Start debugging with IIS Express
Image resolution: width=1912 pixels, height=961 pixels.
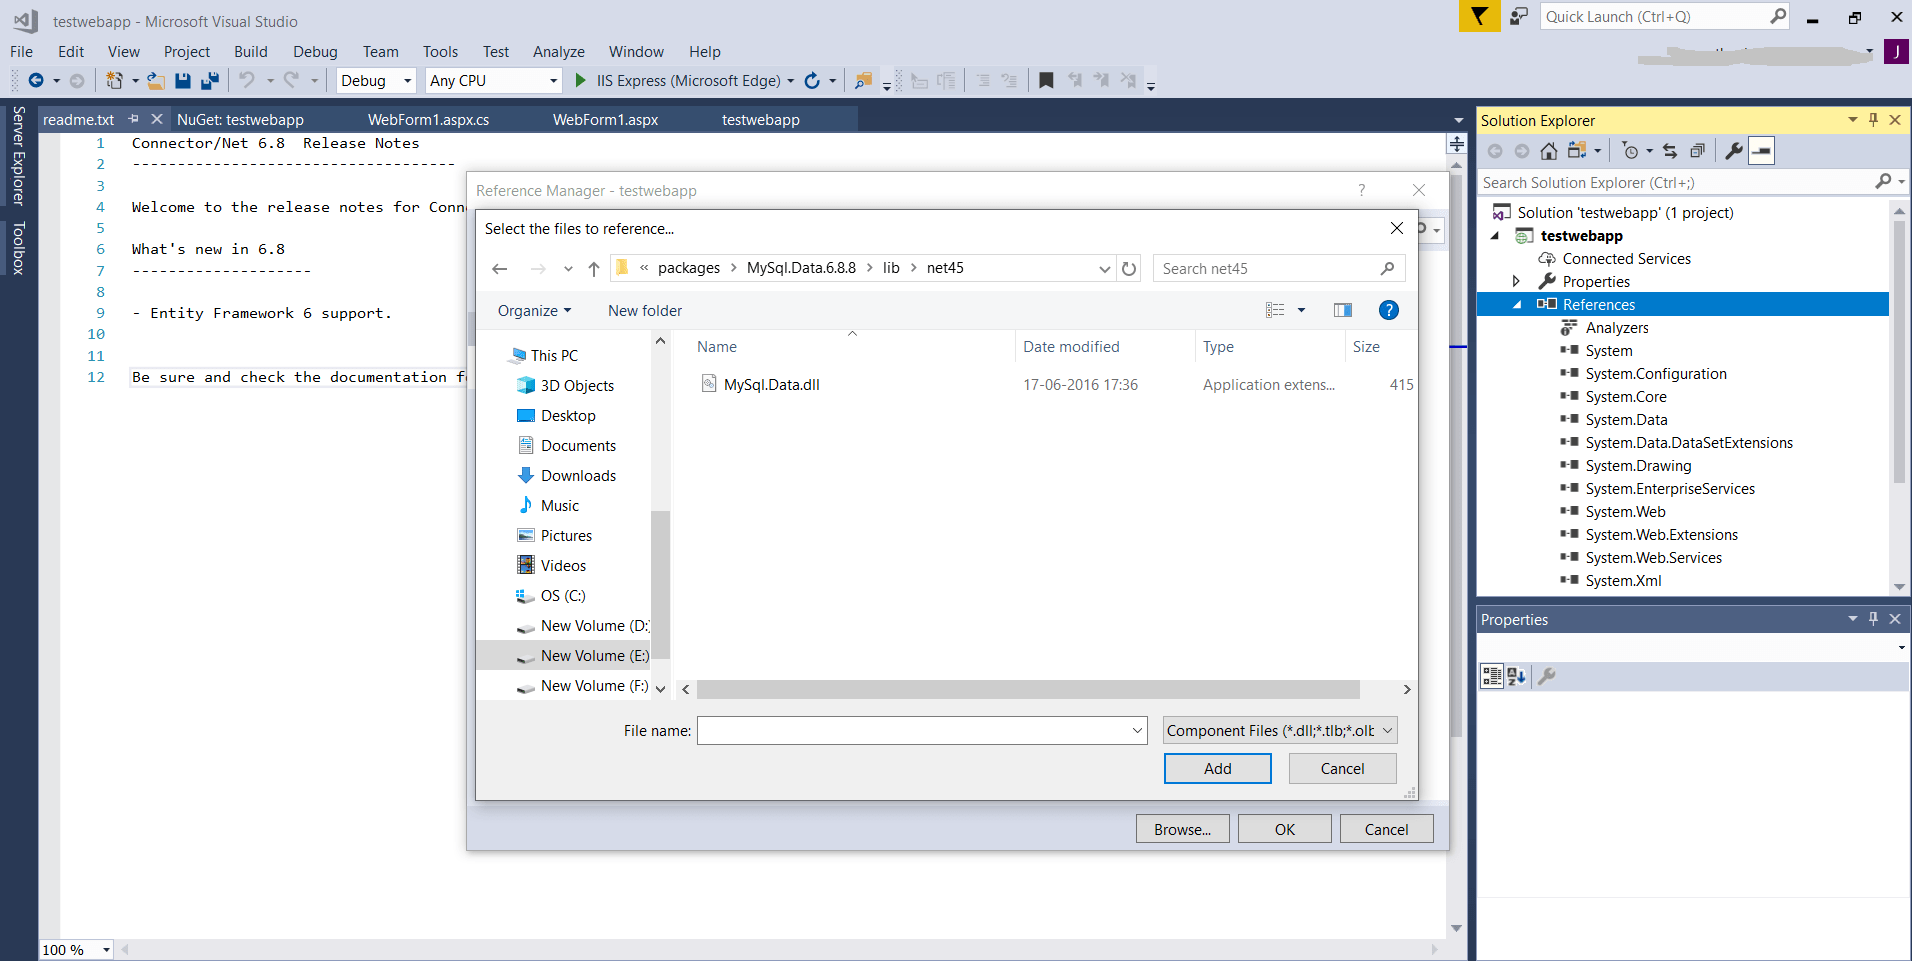pyautogui.click(x=580, y=80)
